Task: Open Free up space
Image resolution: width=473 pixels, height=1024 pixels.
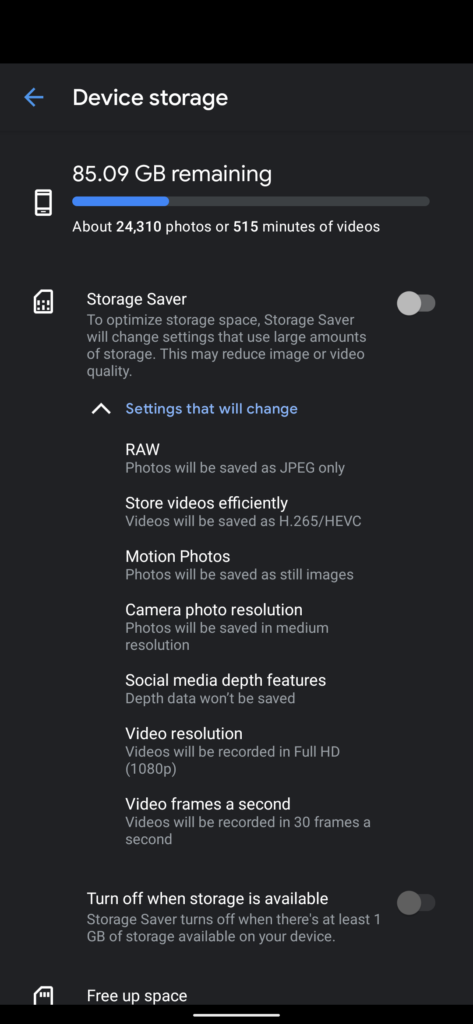Action: [x=137, y=995]
